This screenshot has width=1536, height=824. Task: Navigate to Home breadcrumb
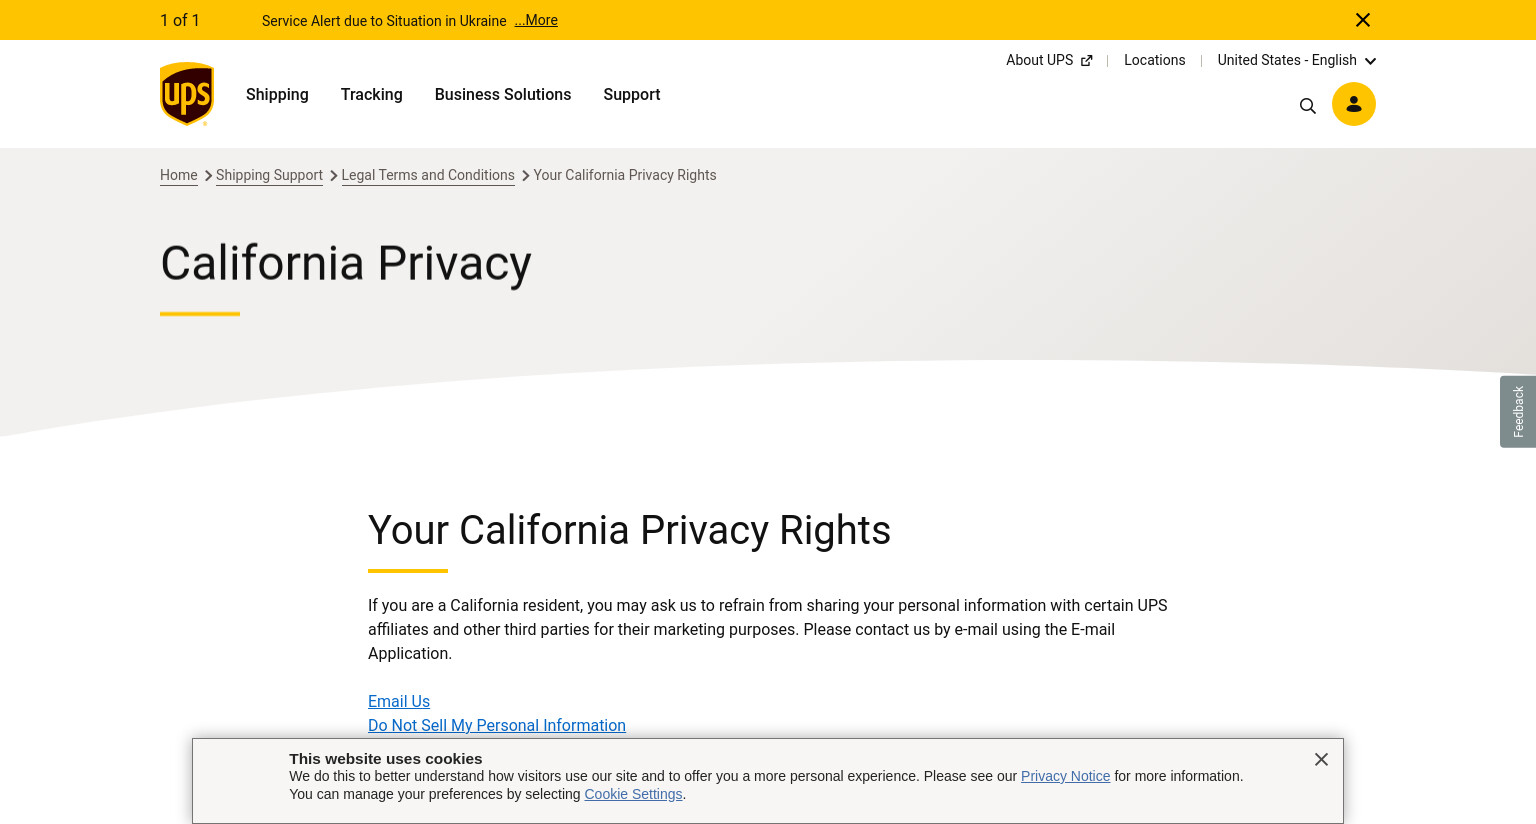click(179, 175)
